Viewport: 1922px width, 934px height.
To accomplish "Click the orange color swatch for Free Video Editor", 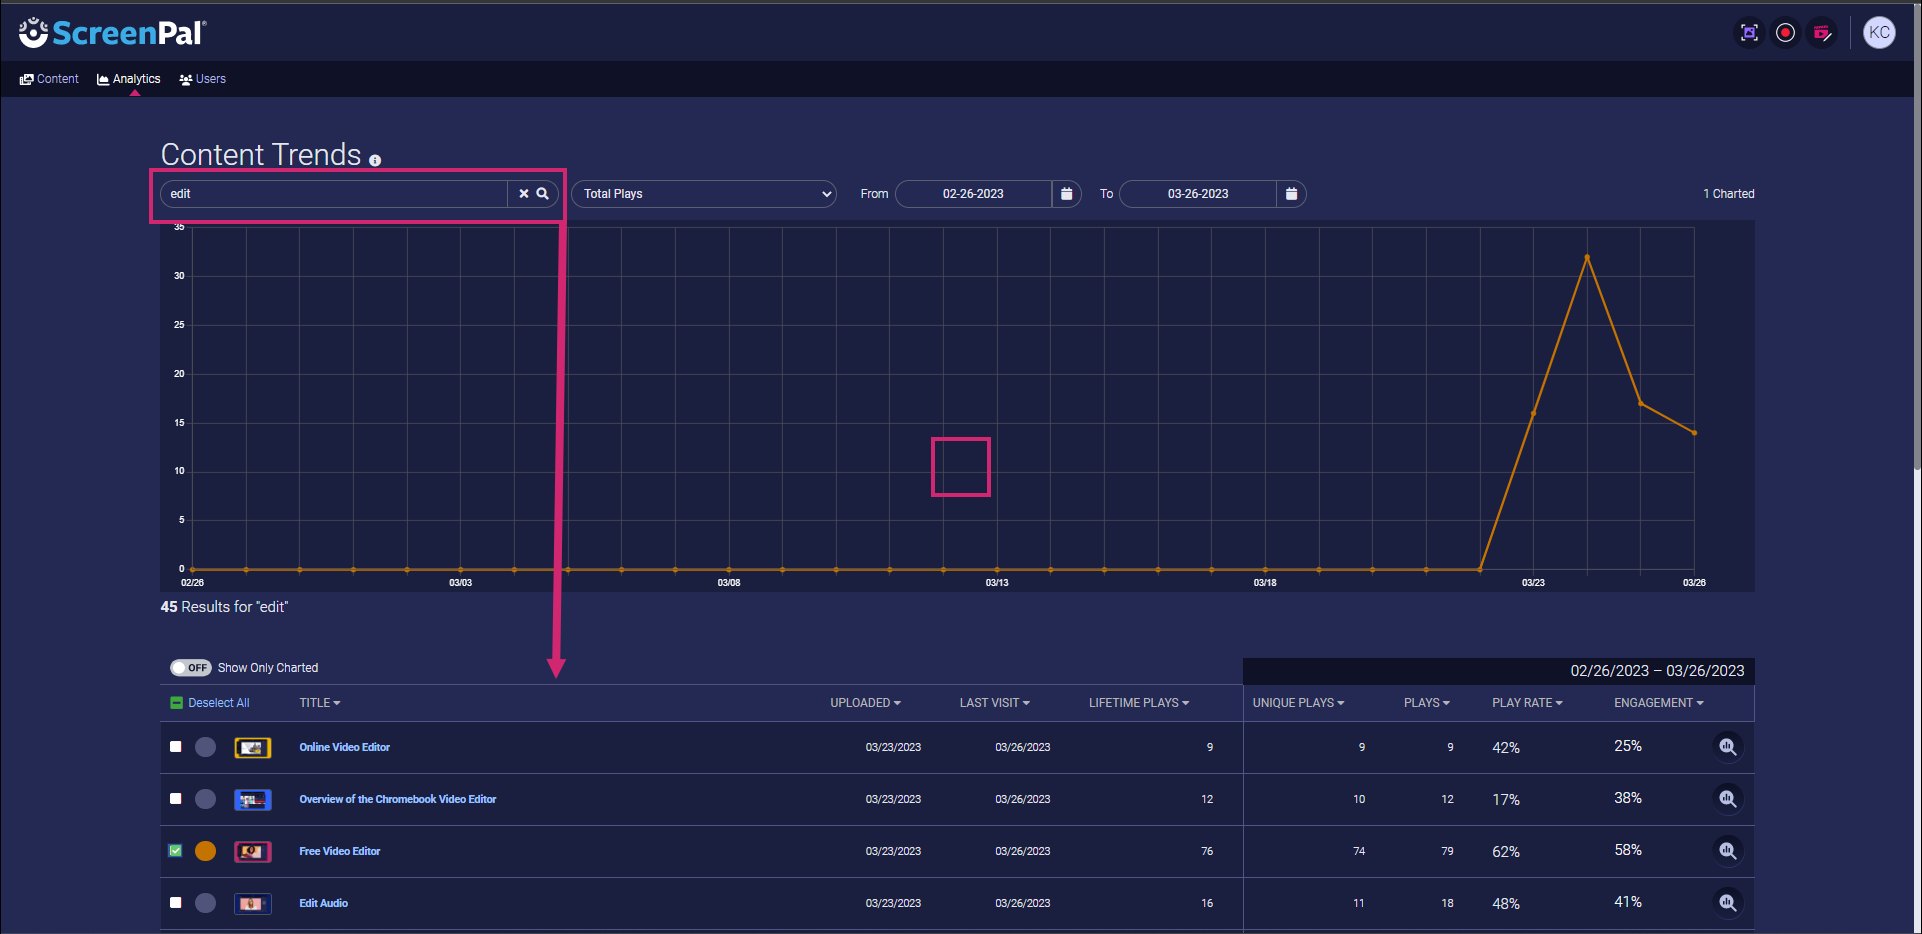I will coord(205,851).
